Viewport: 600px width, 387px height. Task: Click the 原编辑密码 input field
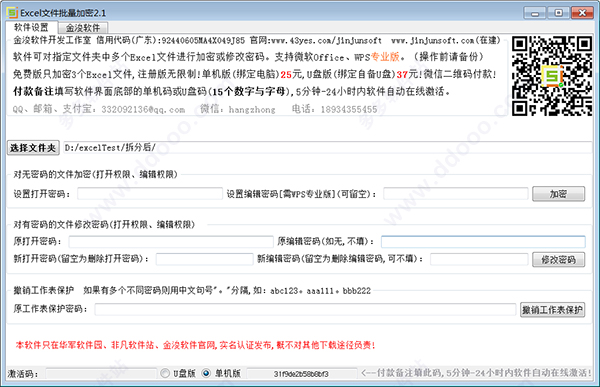point(483,242)
